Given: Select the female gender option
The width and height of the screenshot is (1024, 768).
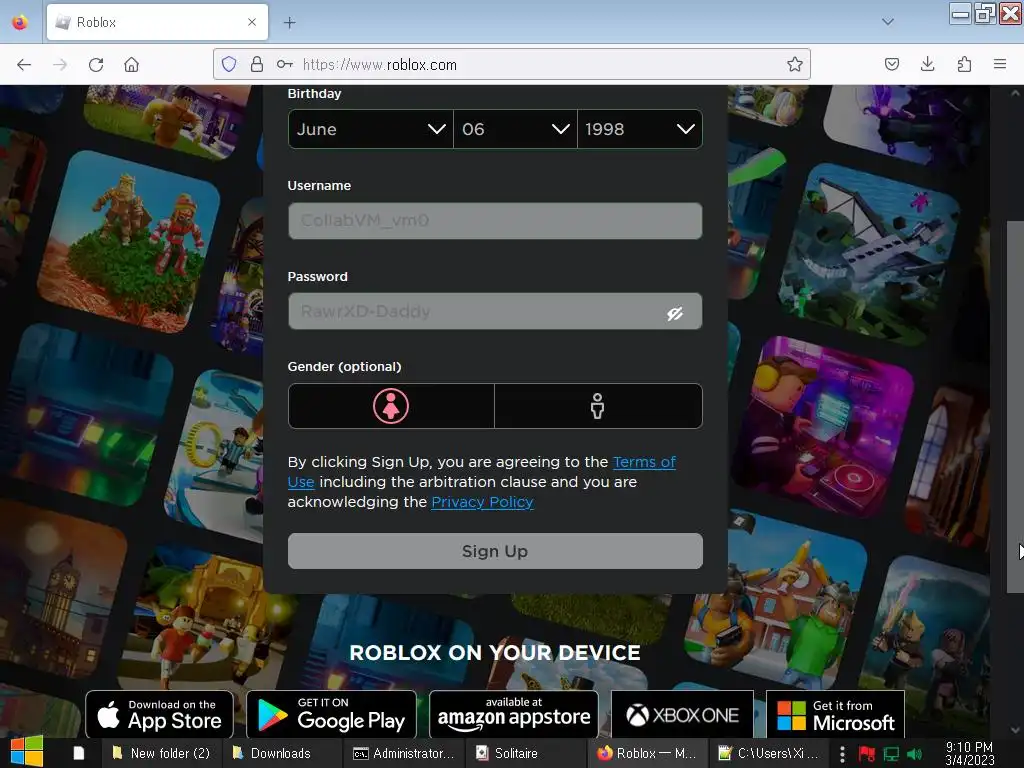Looking at the screenshot, I should [391, 406].
